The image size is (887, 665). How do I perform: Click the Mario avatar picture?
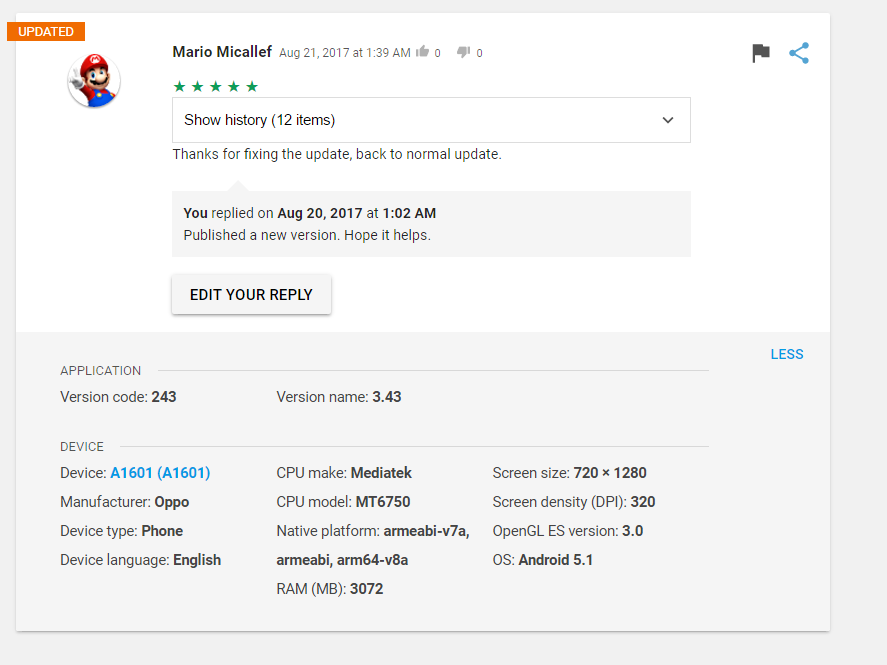click(x=94, y=81)
